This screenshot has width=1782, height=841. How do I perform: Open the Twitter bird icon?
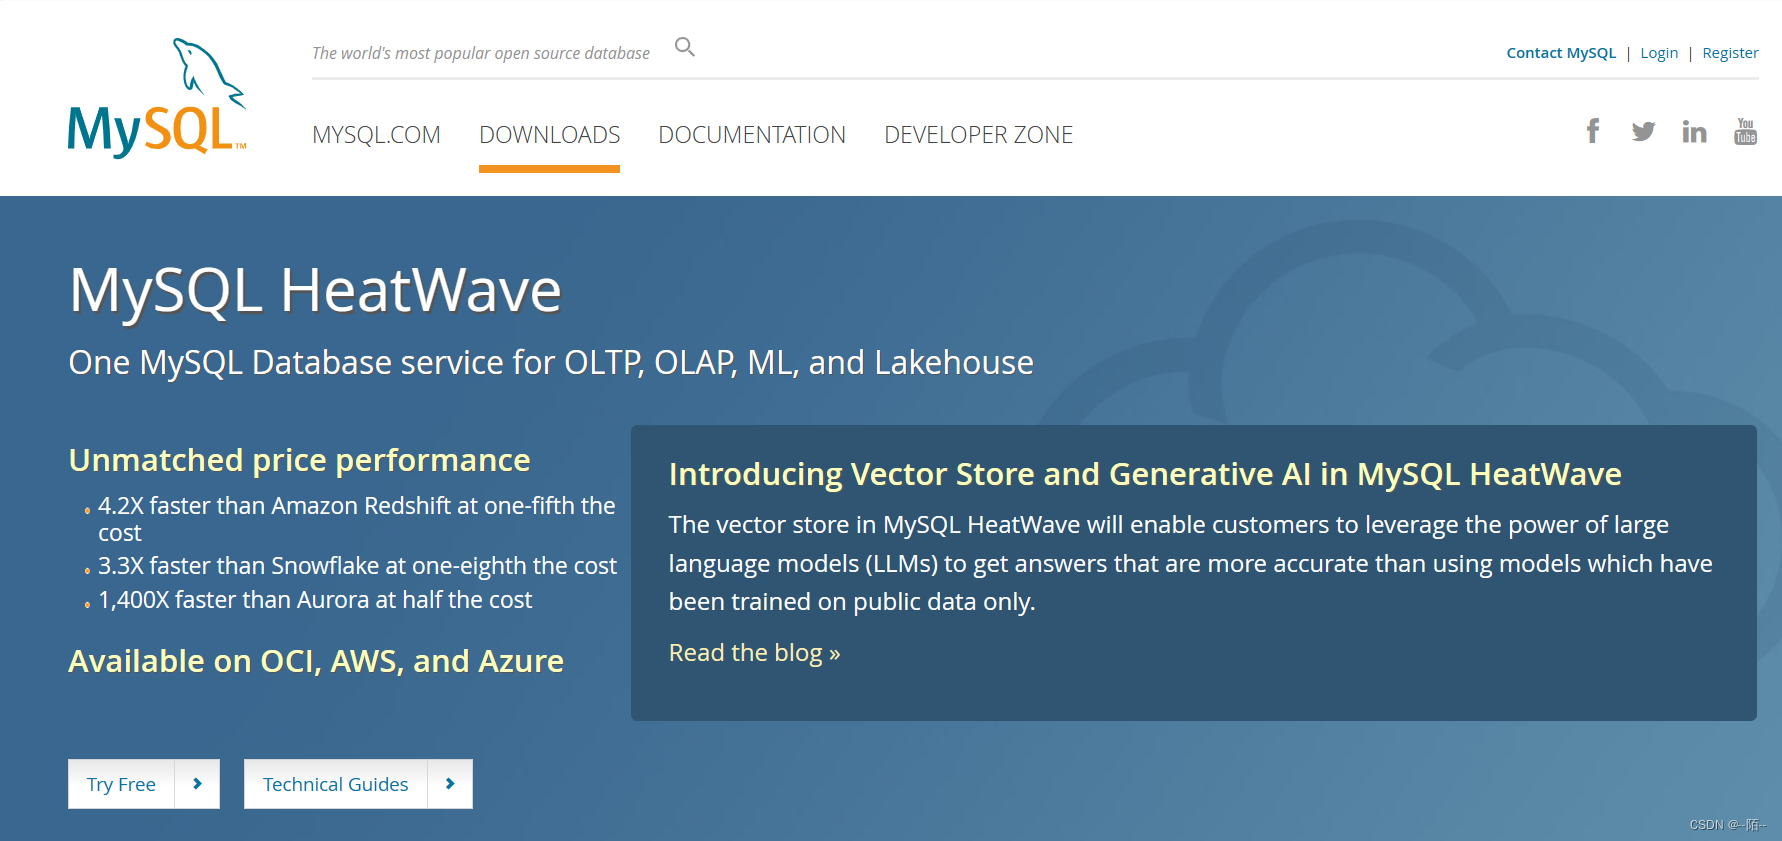pyautogui.click(x=1643, y=131)
